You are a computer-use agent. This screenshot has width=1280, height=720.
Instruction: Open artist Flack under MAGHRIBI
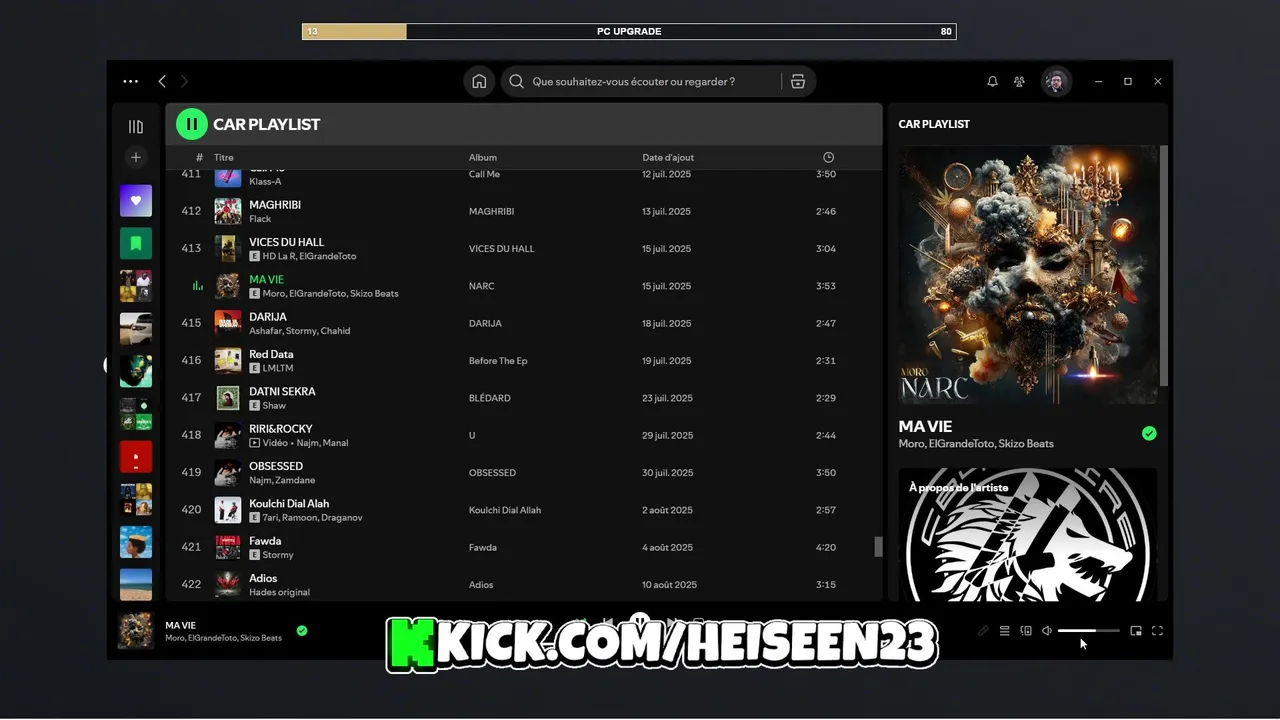(260, 219)
